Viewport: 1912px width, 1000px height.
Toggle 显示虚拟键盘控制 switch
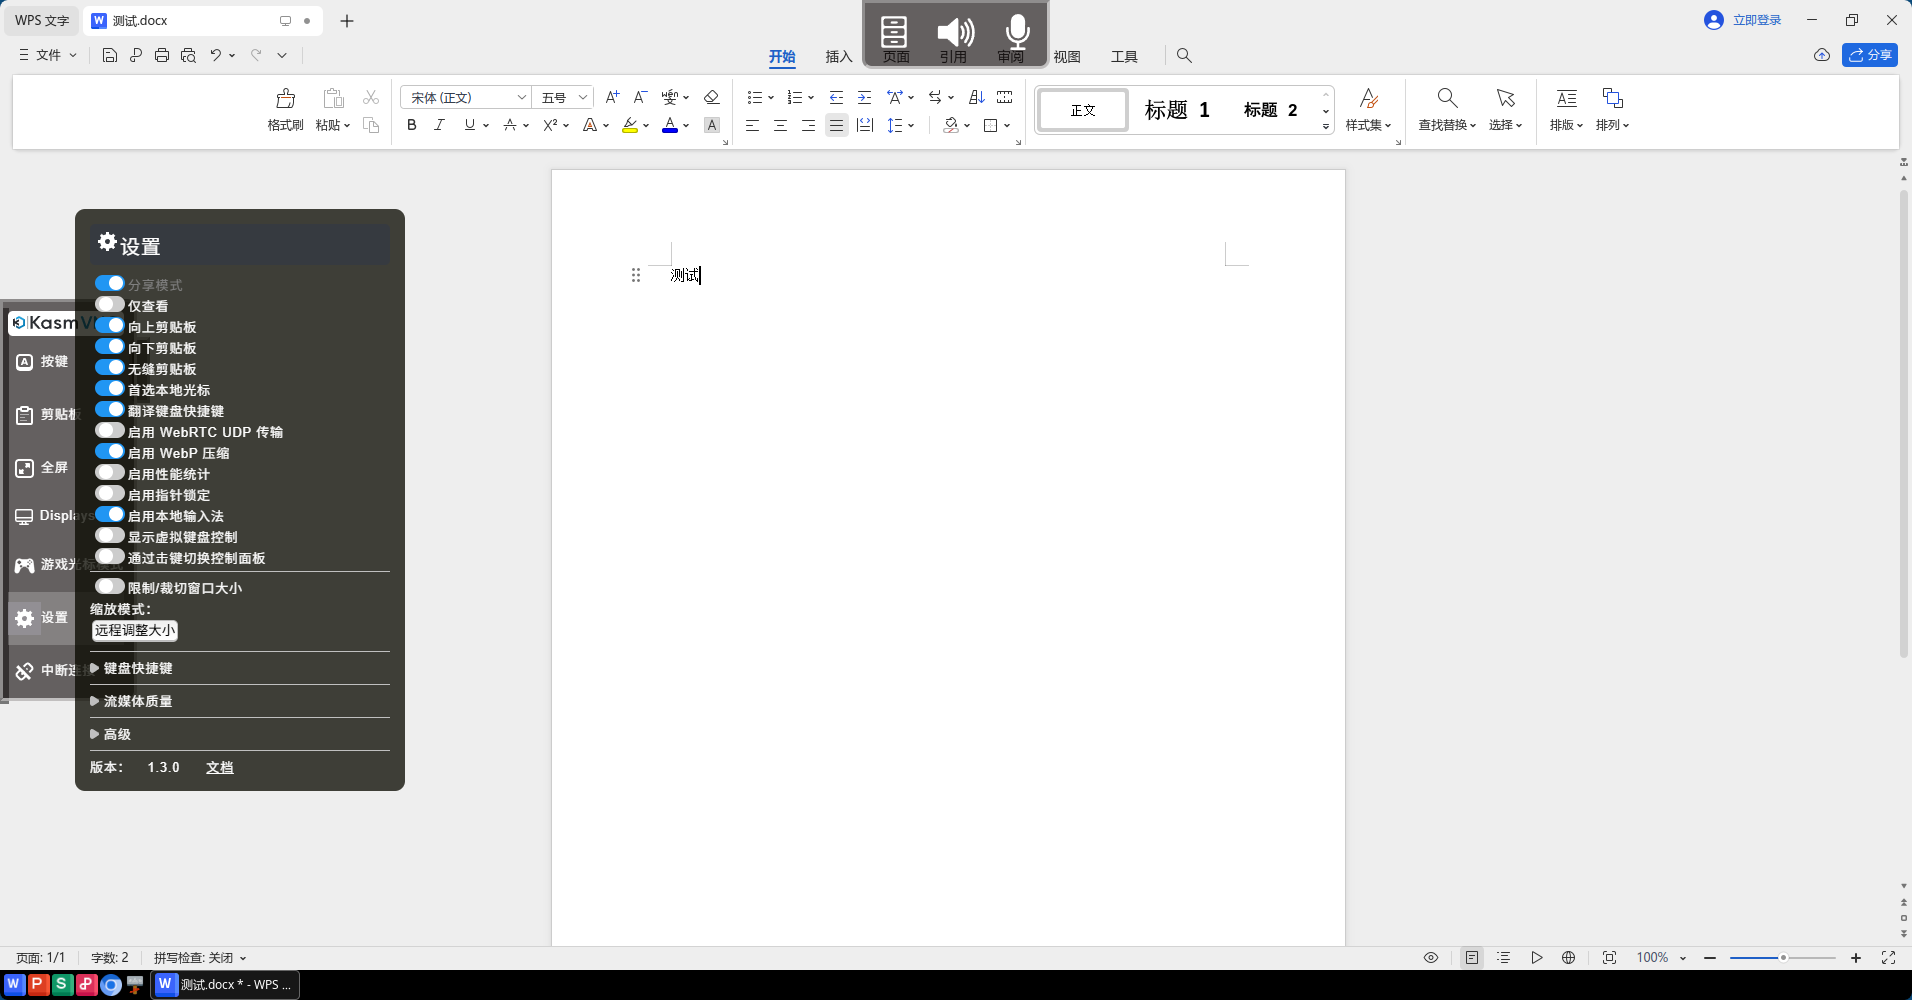(x=110, y=536)
